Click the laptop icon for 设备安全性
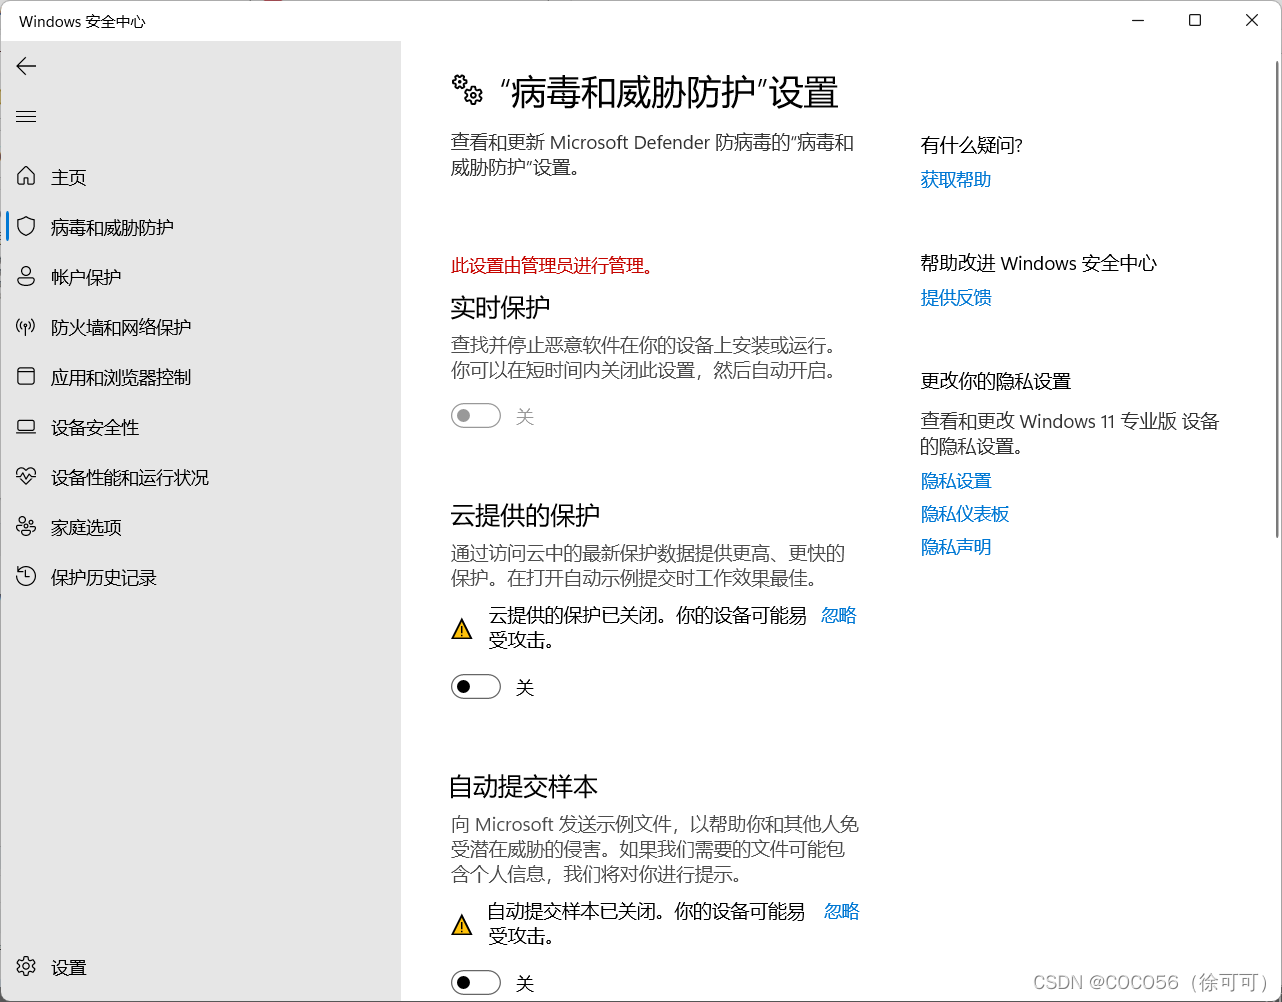1282x1002 pixels. (26, 427)
